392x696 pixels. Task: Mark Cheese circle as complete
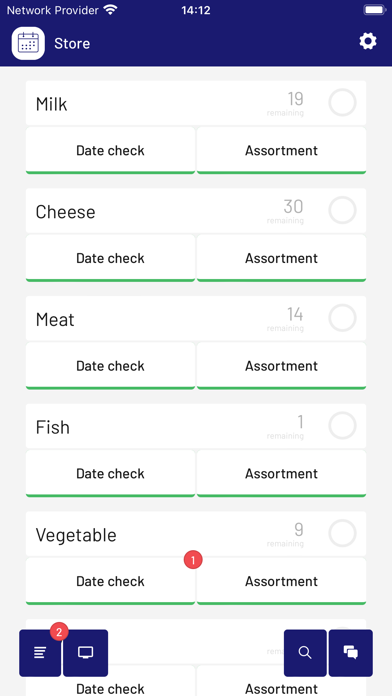tap(342, 210)
